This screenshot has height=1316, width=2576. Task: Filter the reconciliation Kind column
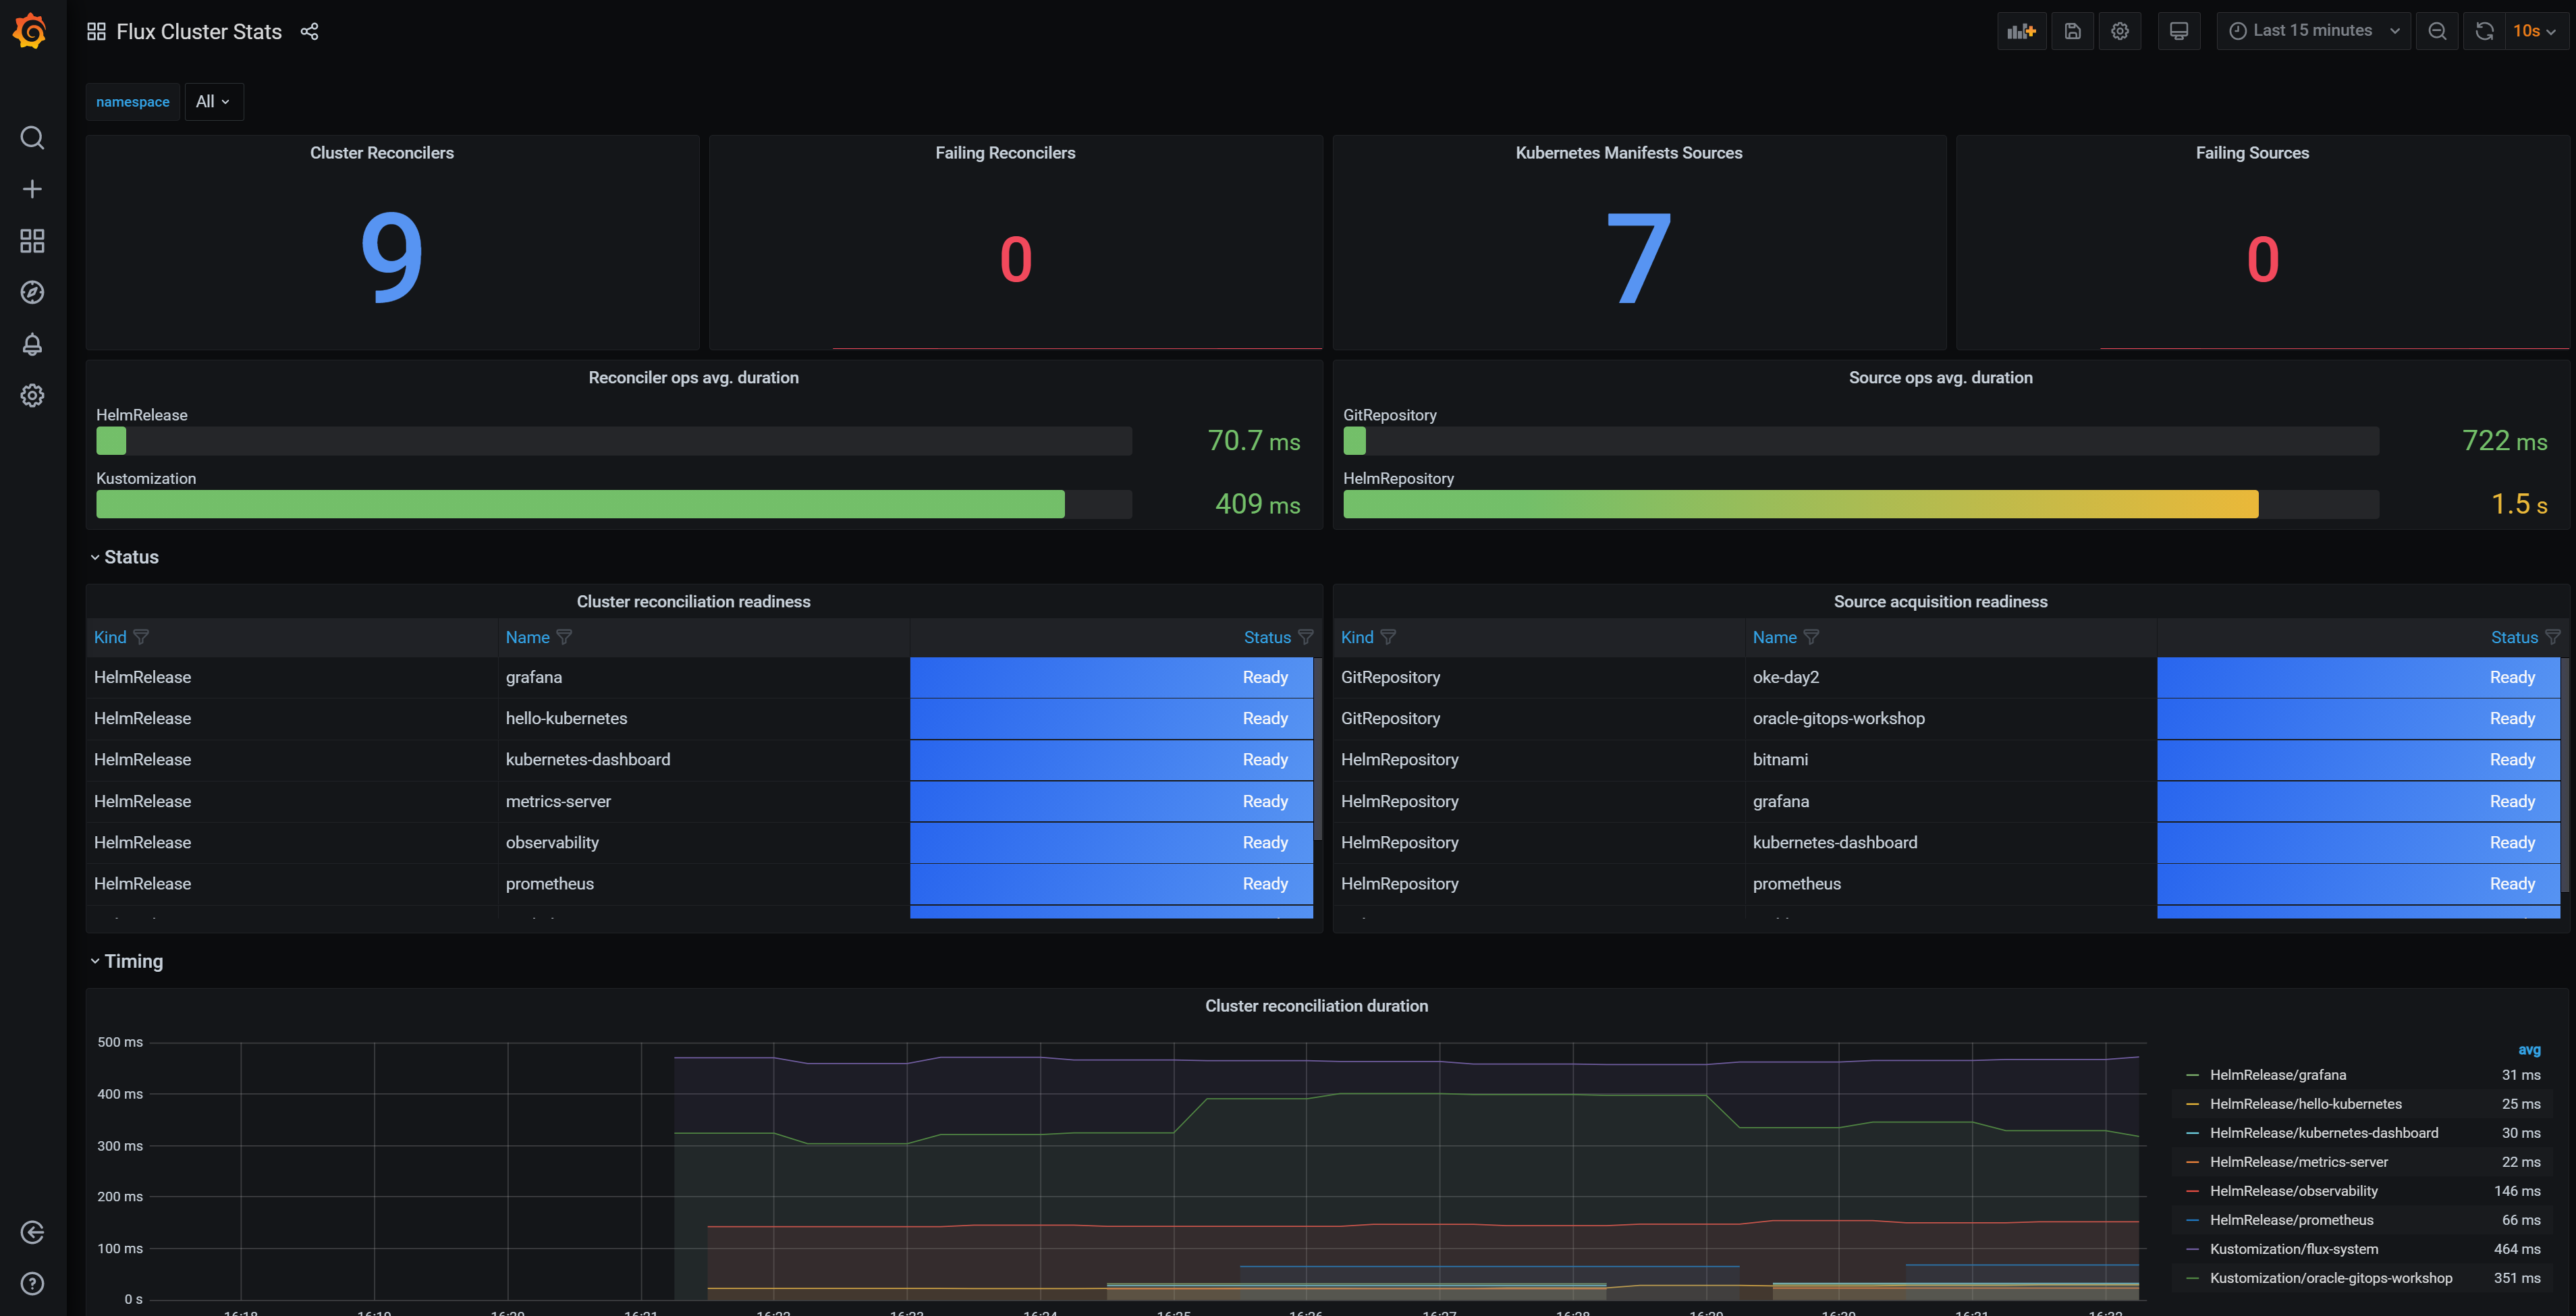[x=141, y=637]
